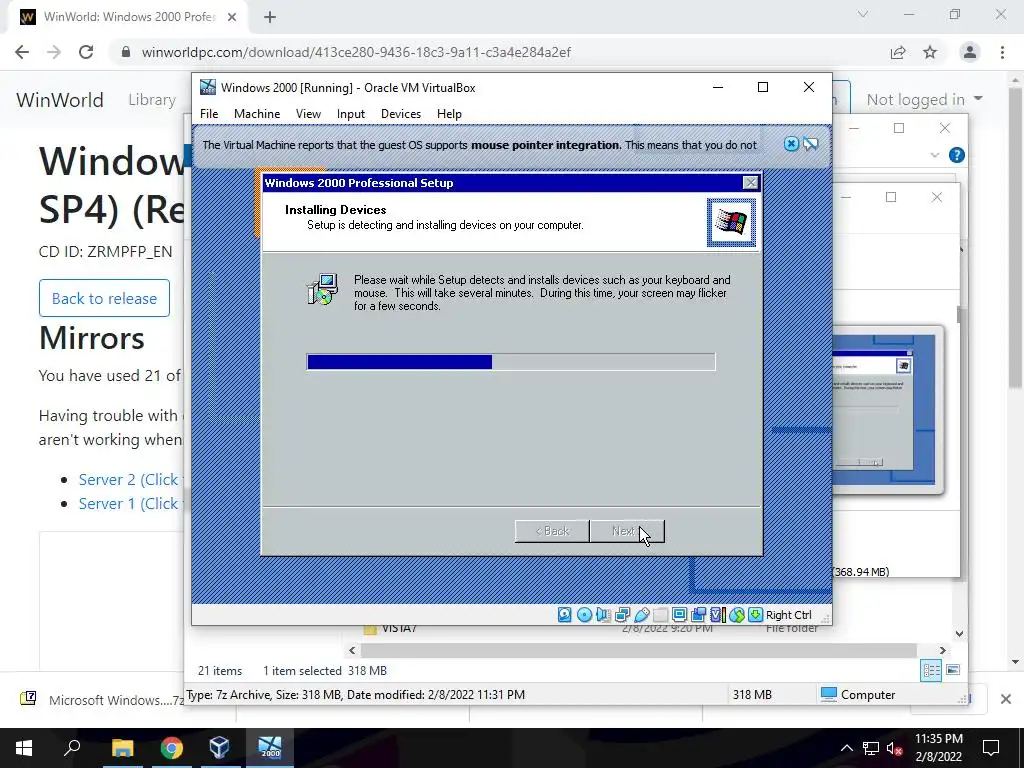Click the Next button in Windows 2000 Setup

[627, 531]
